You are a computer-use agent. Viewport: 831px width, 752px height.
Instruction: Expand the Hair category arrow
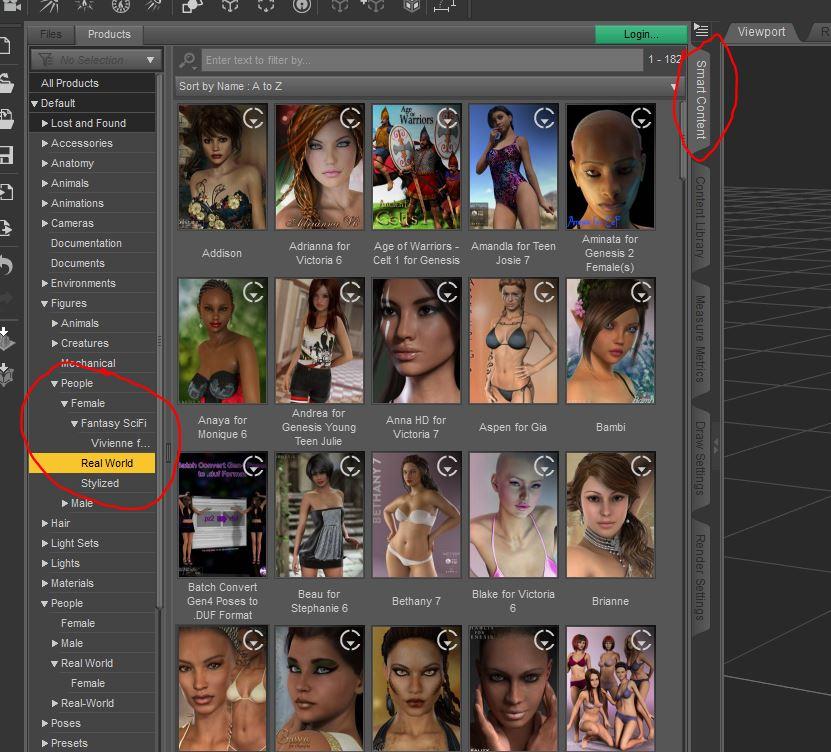[x=45, y=523]
